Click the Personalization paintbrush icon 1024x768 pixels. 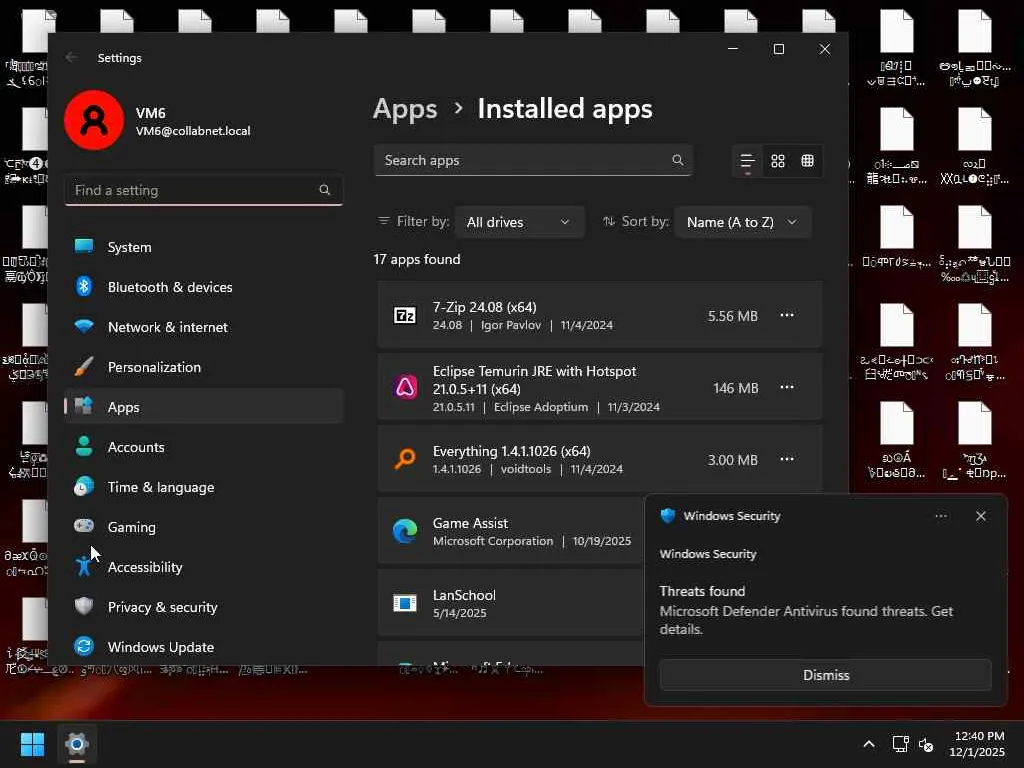click(x=84, y=366)
